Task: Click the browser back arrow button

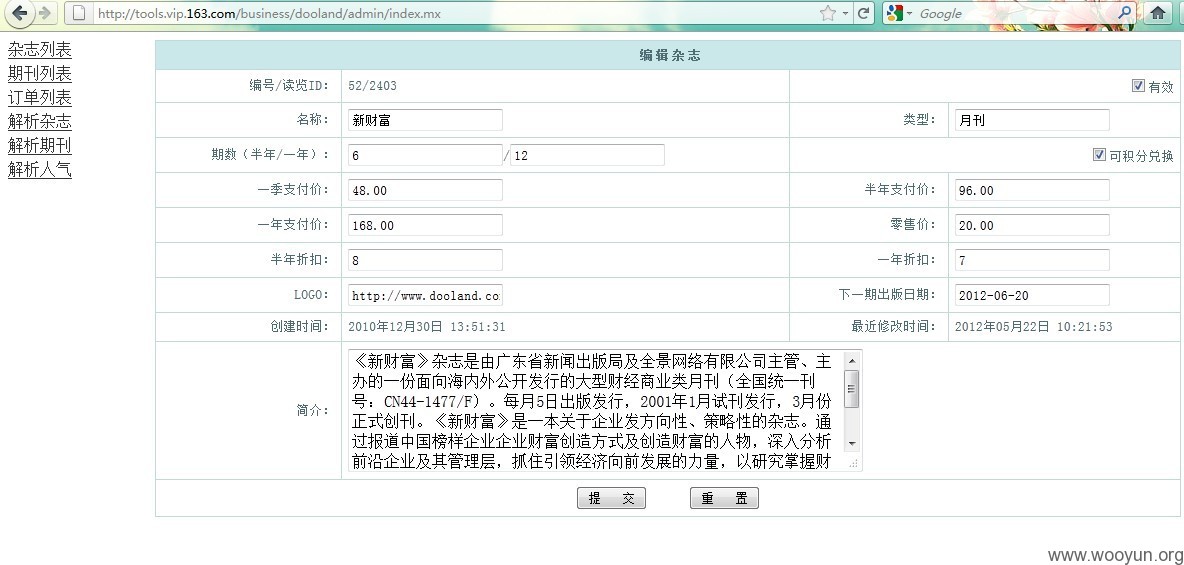Action: coord(20,13)
